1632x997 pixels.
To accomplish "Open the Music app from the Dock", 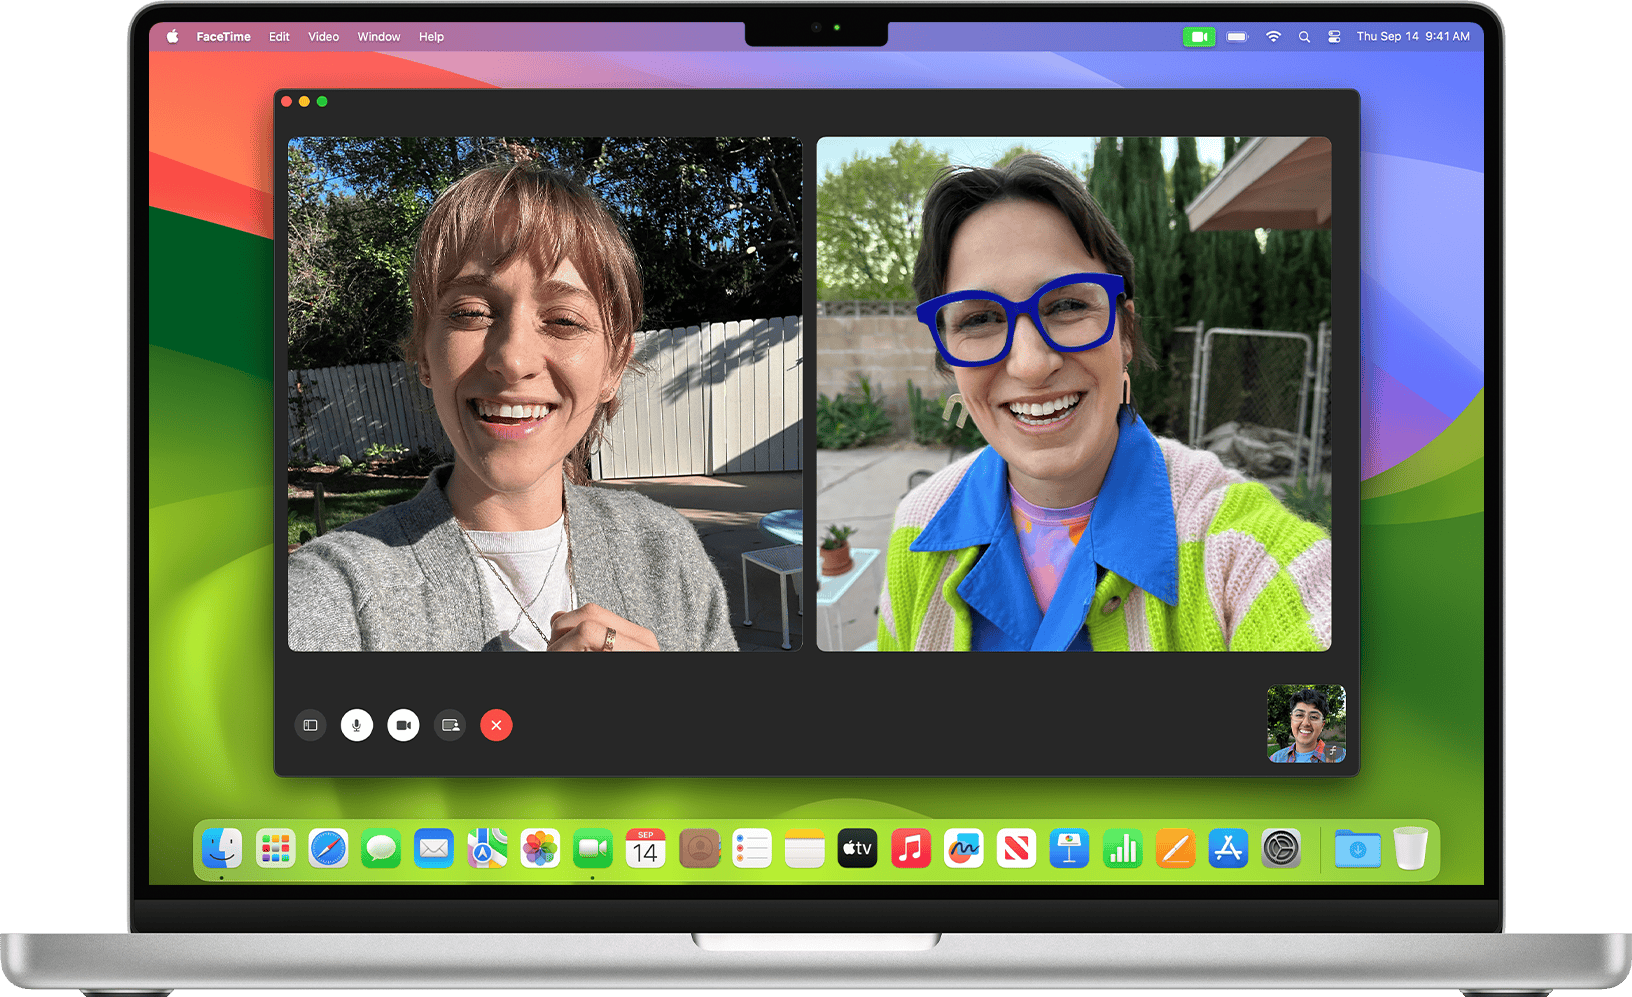I will point(910,849).
